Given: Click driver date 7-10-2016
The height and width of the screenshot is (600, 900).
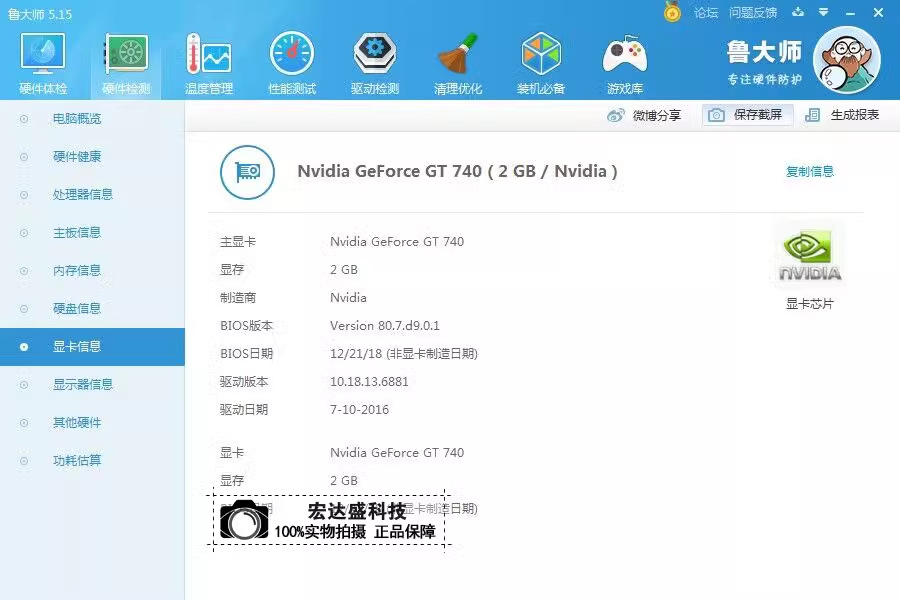Looking at the screenshot, I should 359,410.
